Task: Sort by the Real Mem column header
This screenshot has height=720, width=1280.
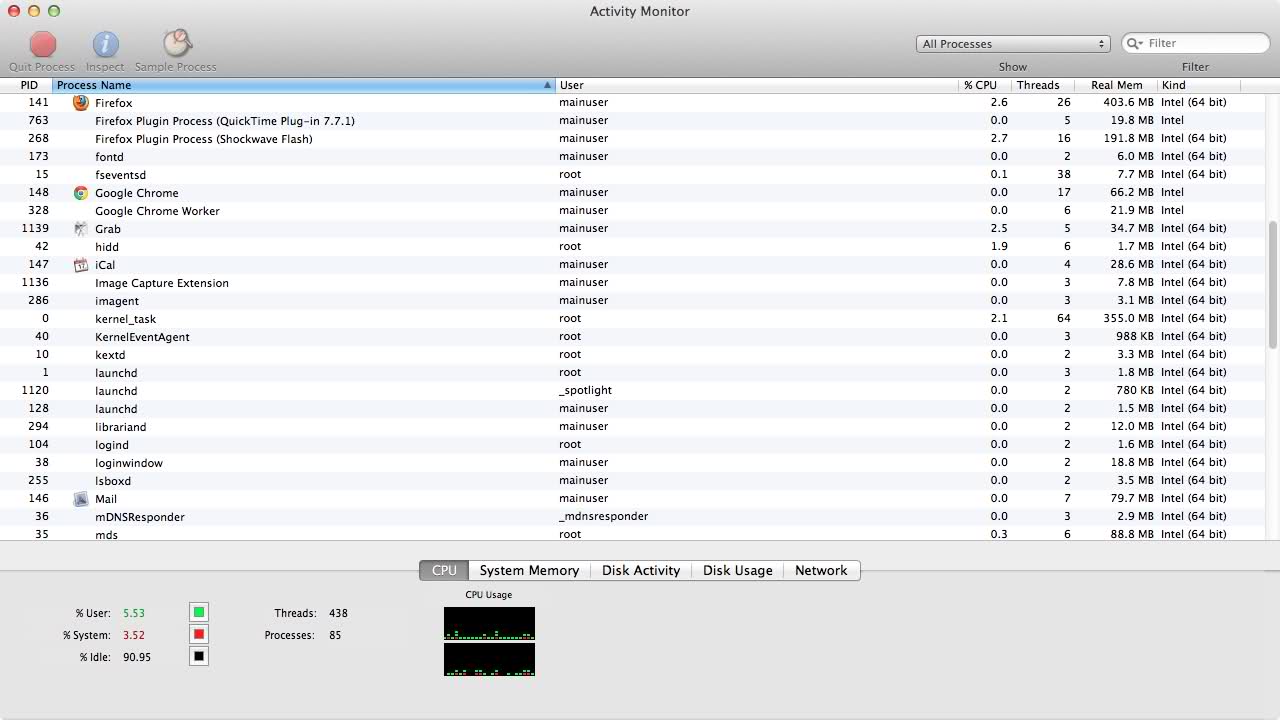Action: (1116, 85)
